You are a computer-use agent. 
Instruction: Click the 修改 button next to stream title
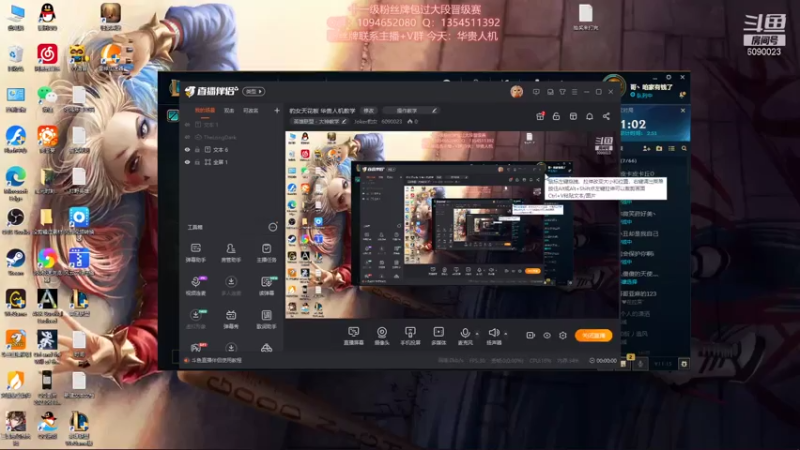click(369, 110)
